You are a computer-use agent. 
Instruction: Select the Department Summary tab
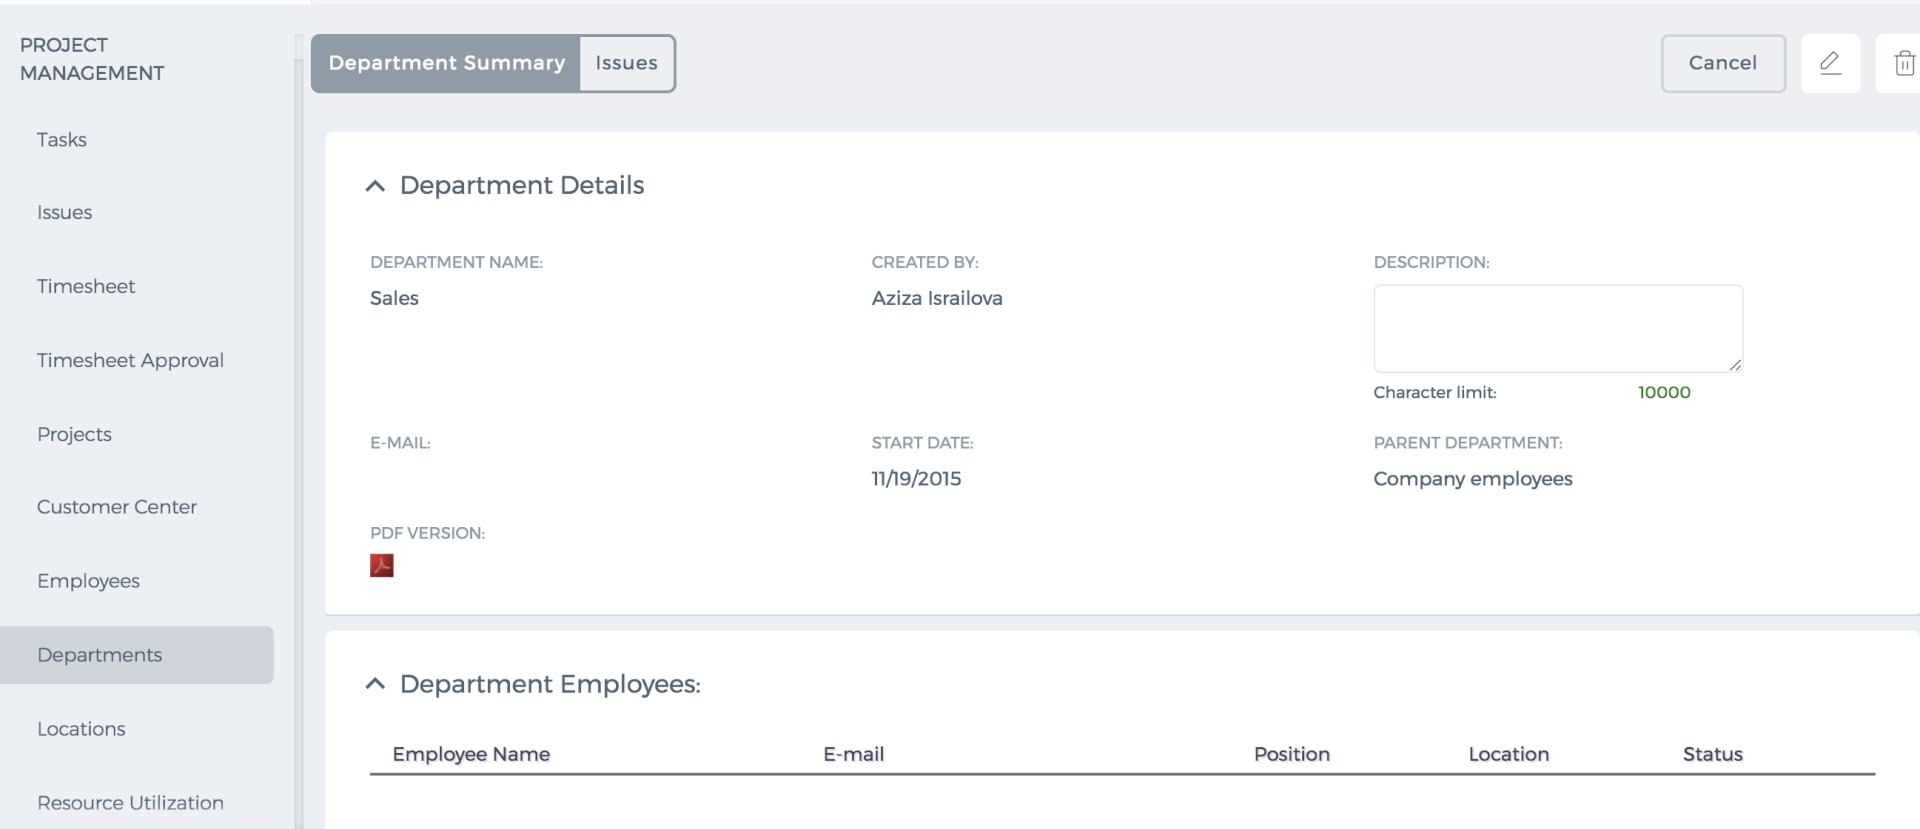[446, 63]
